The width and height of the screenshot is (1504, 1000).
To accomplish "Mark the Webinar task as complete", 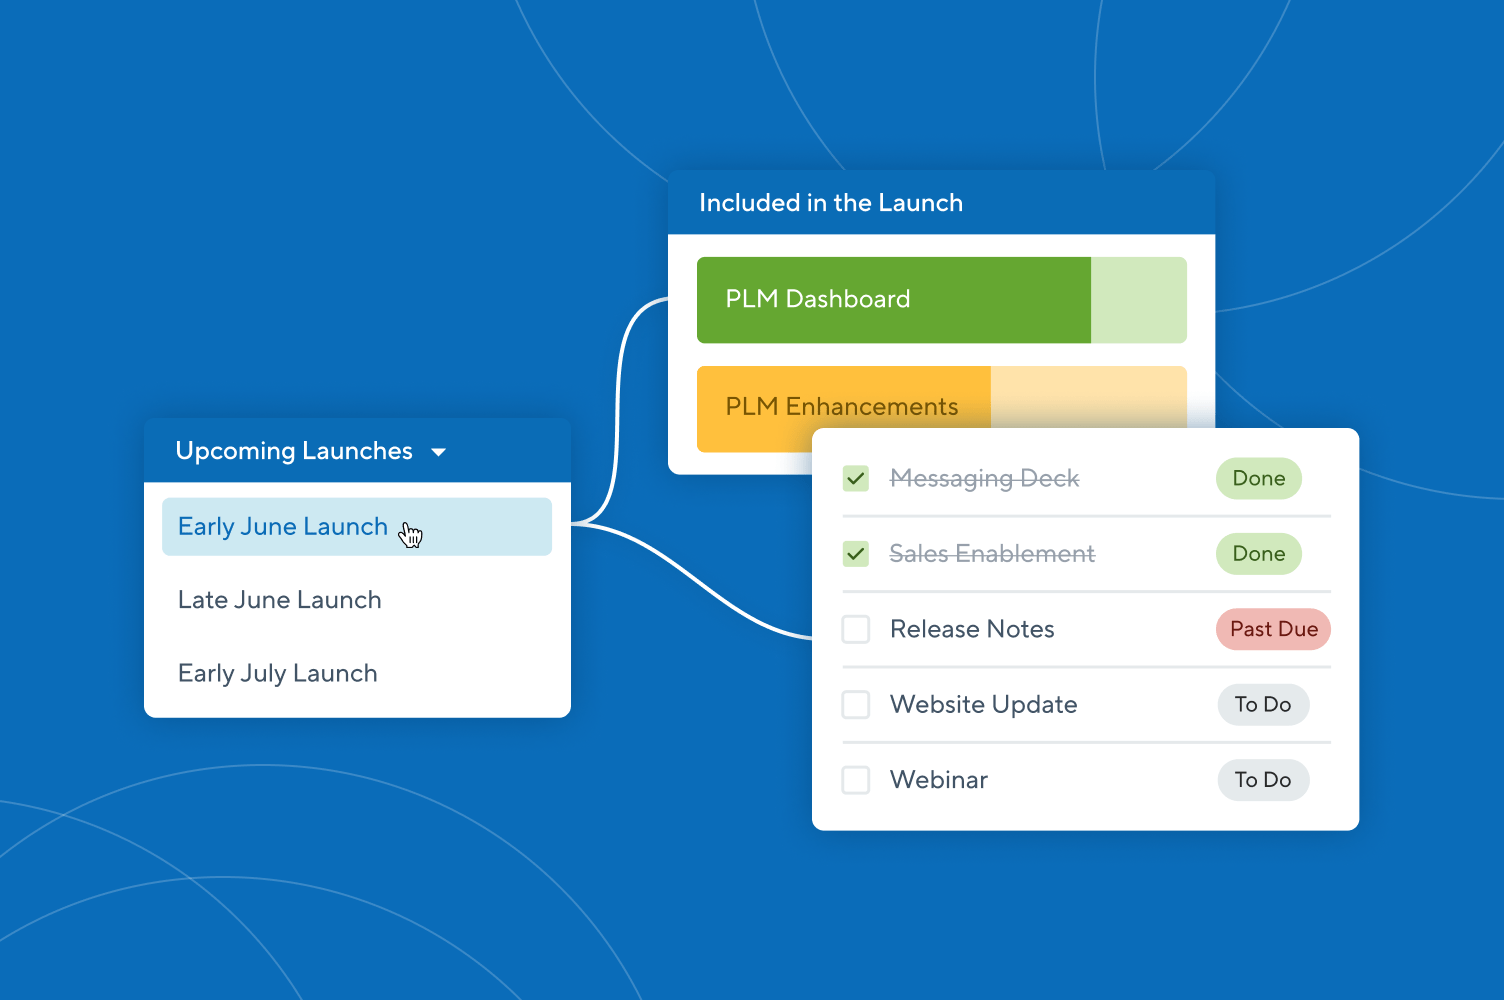I will coord(856,780).
